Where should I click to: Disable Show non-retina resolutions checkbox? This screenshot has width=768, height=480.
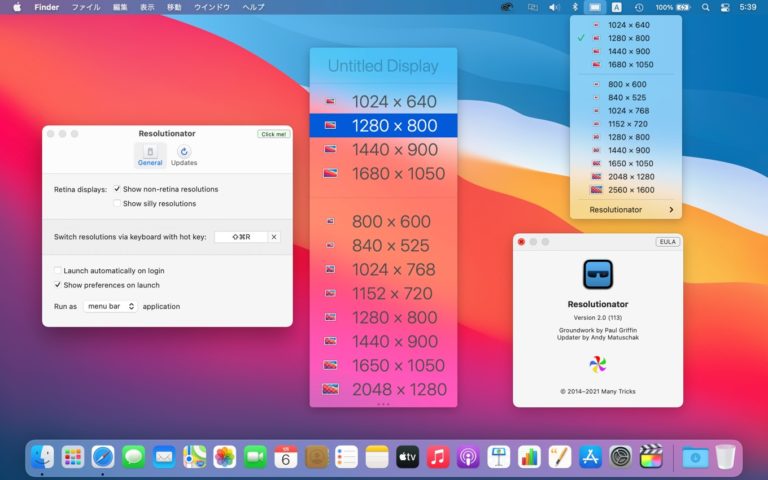tap(118, 189)
